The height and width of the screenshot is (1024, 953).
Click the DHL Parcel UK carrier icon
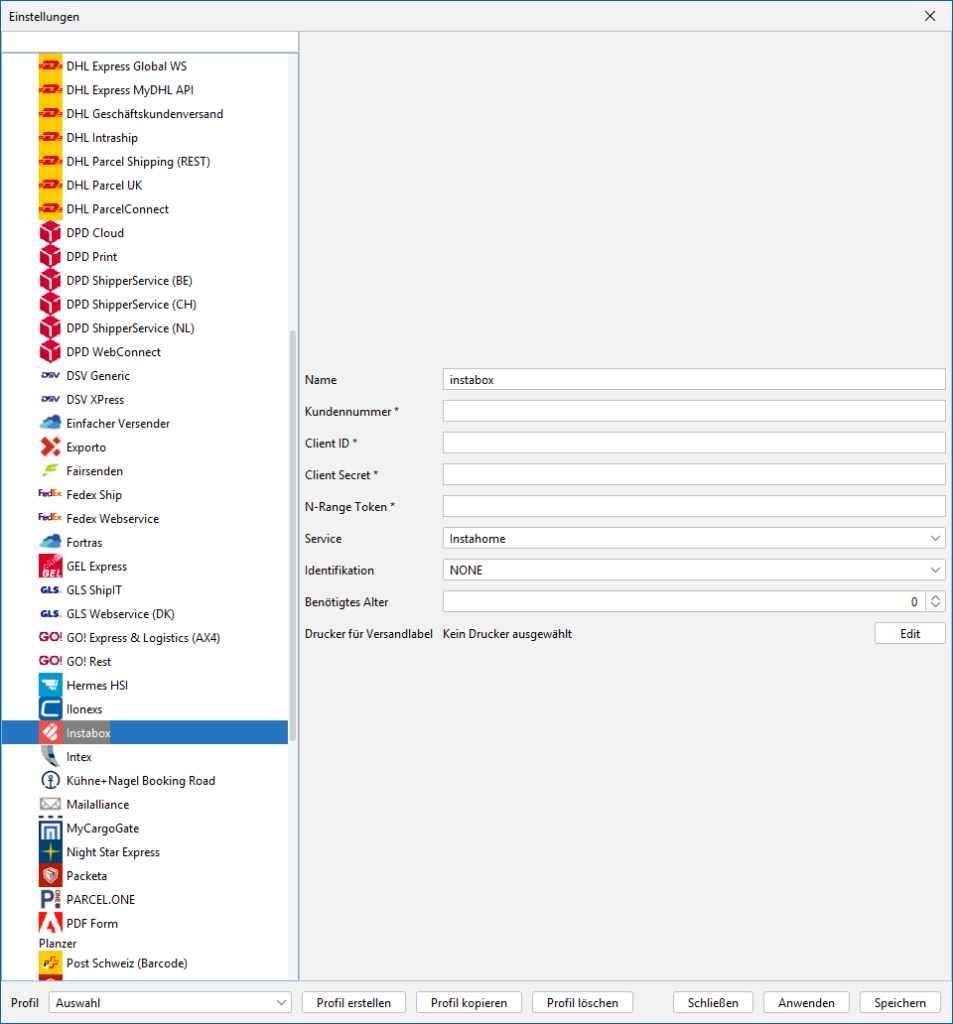pos(50,185)
